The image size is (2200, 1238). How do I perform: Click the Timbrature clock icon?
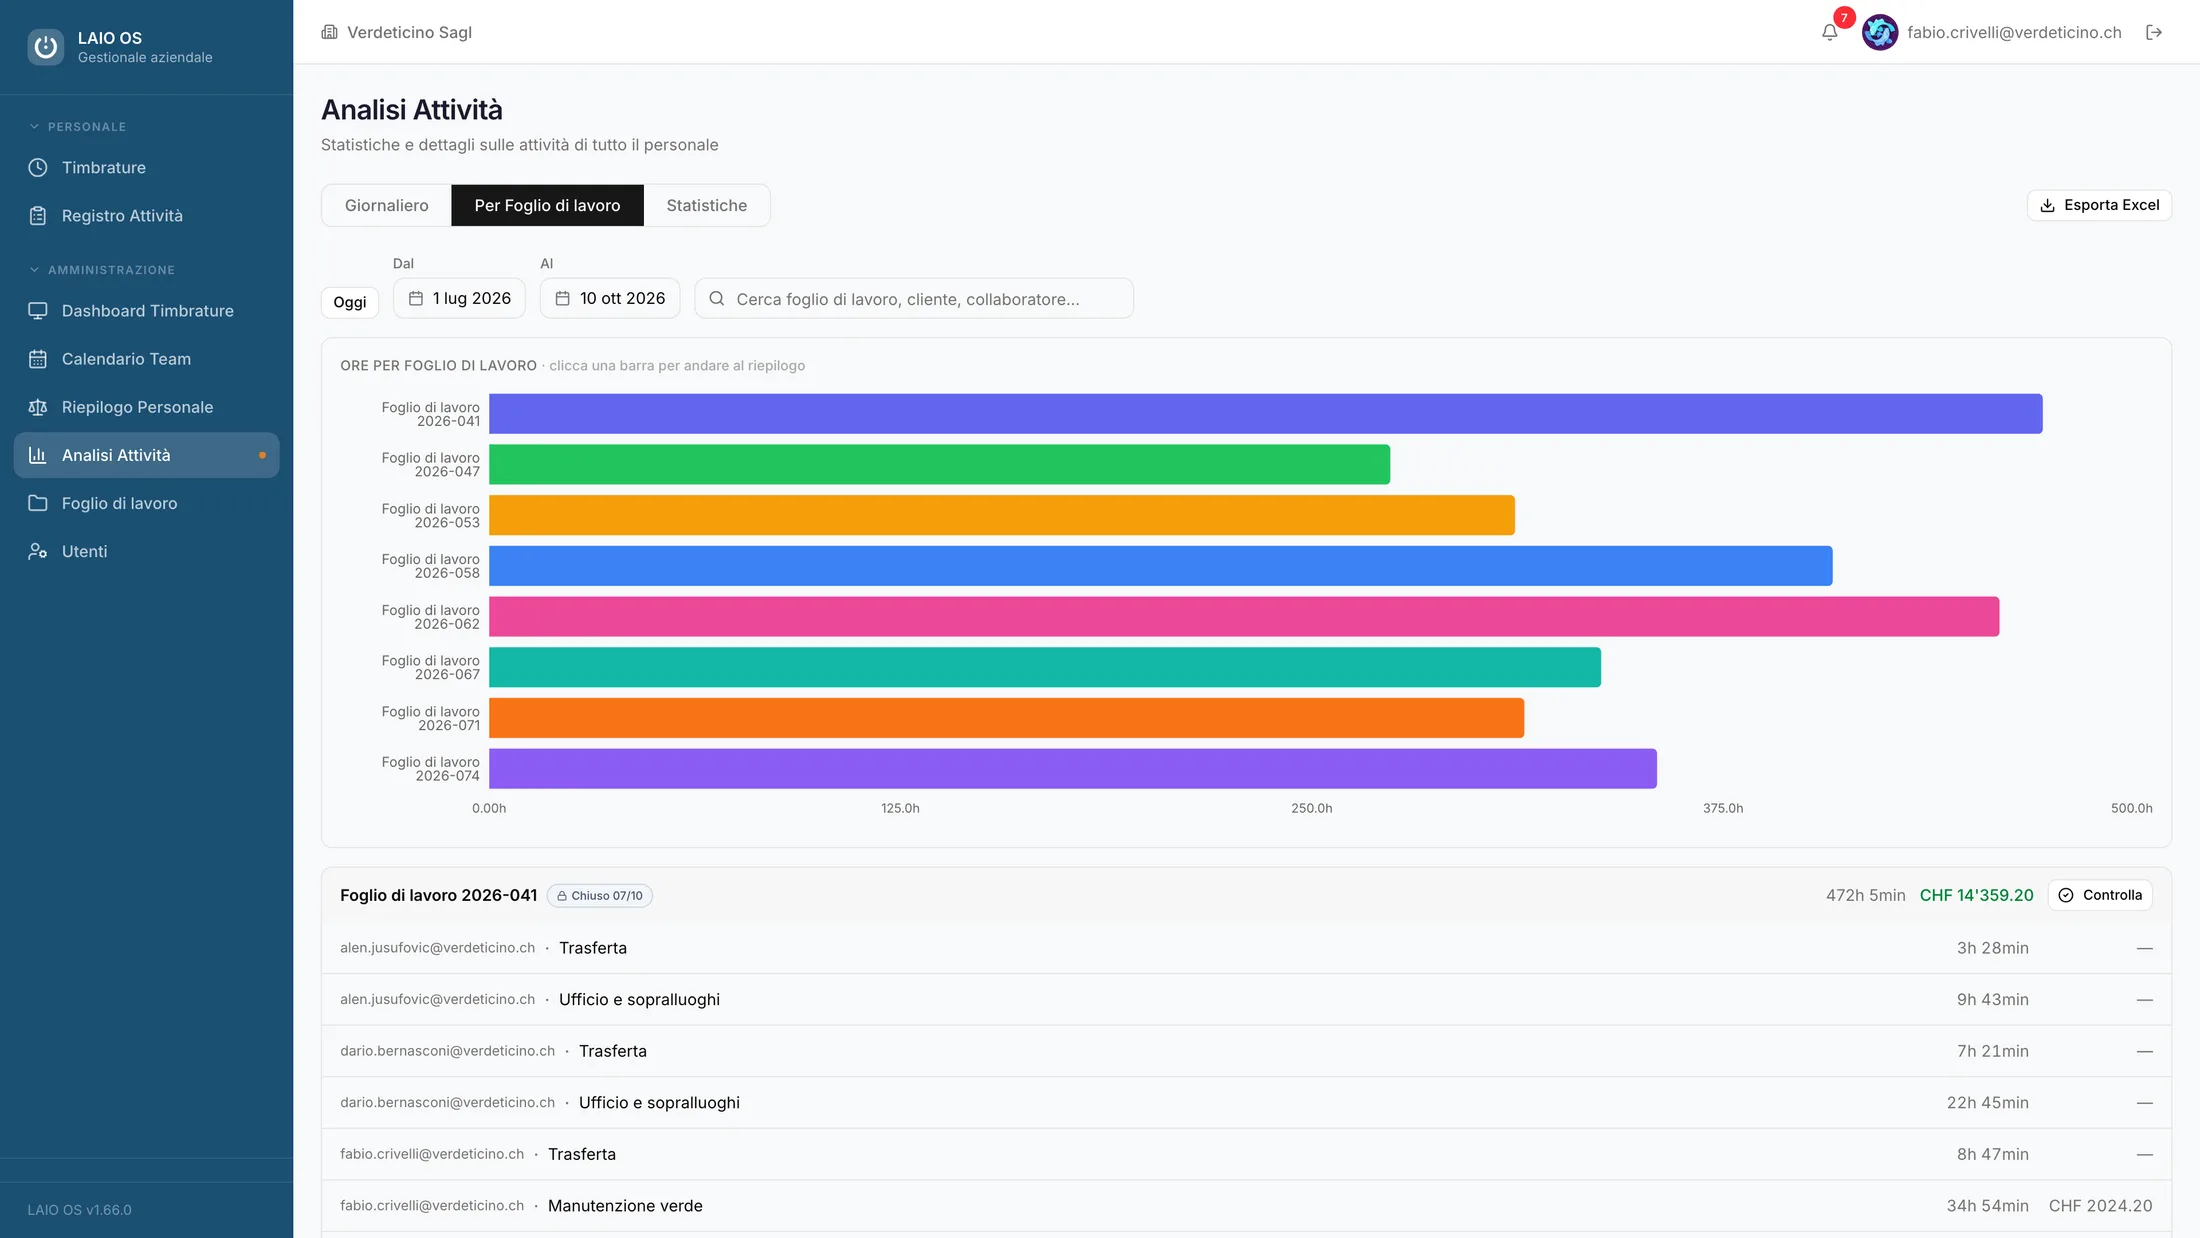pos(38,168)
